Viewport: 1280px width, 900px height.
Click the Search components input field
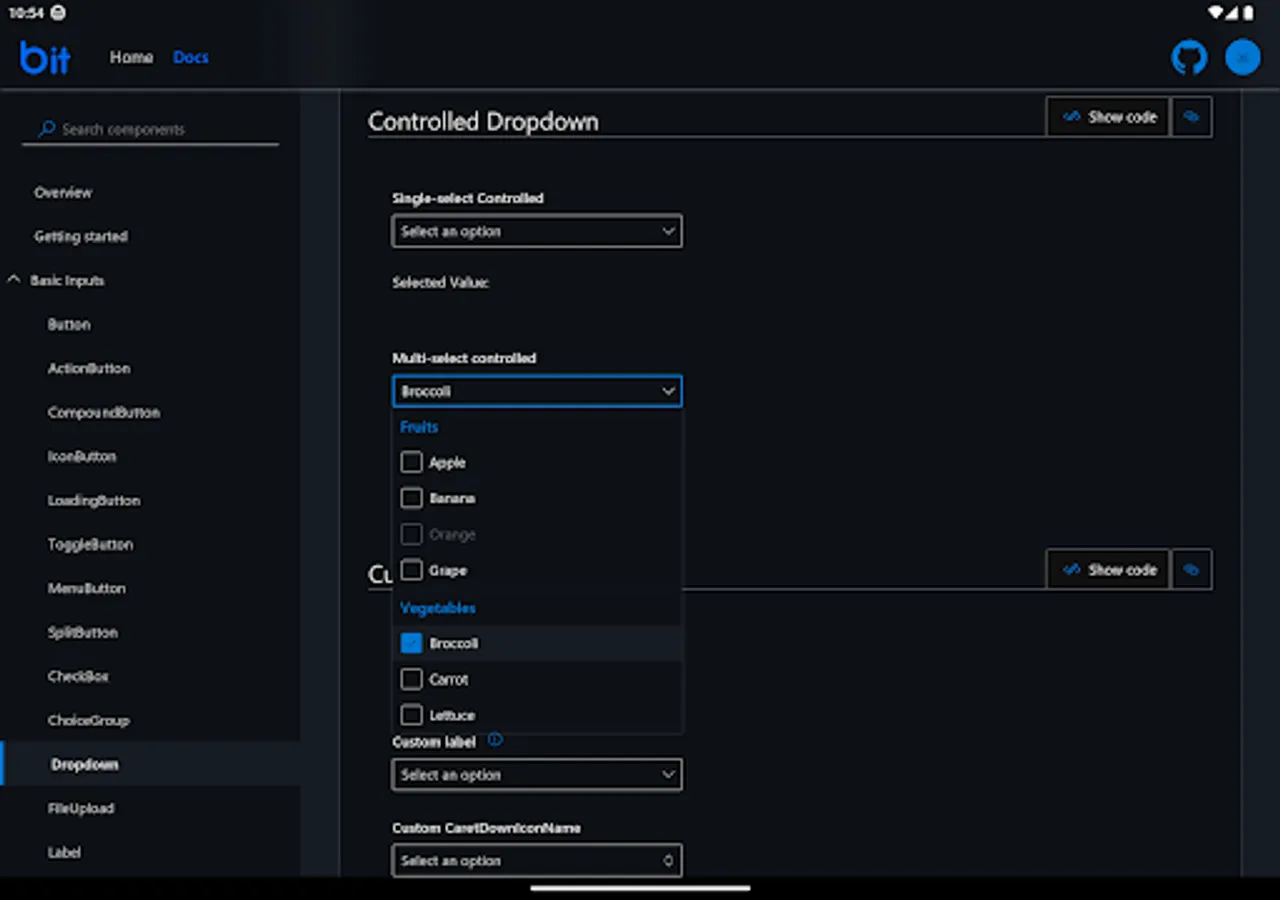click(x=150, y=129)
